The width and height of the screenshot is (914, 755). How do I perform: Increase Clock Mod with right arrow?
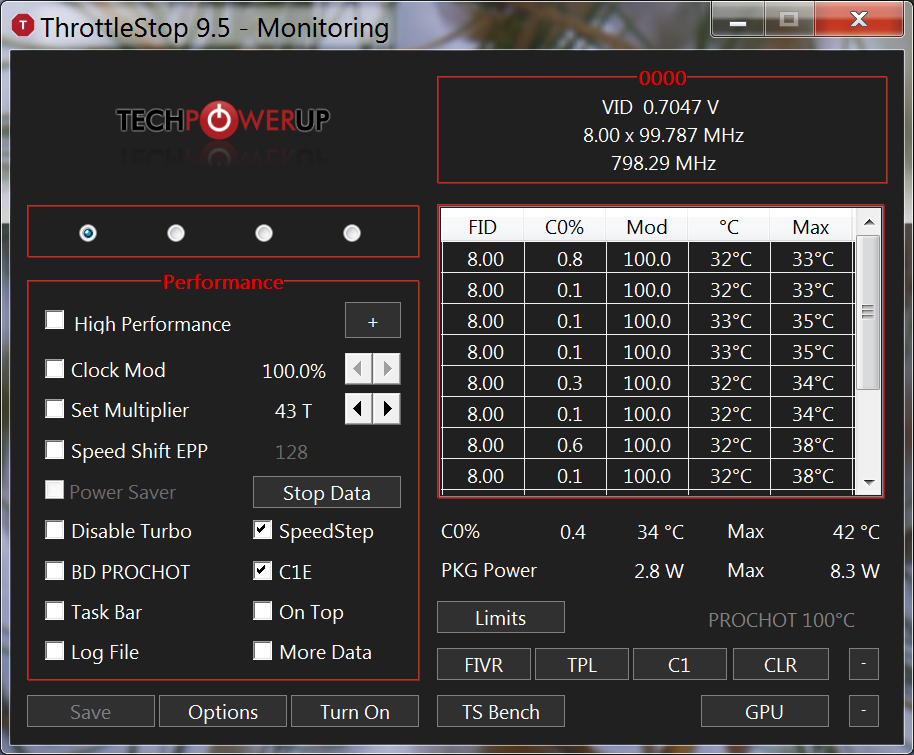[x=386, y=369]
